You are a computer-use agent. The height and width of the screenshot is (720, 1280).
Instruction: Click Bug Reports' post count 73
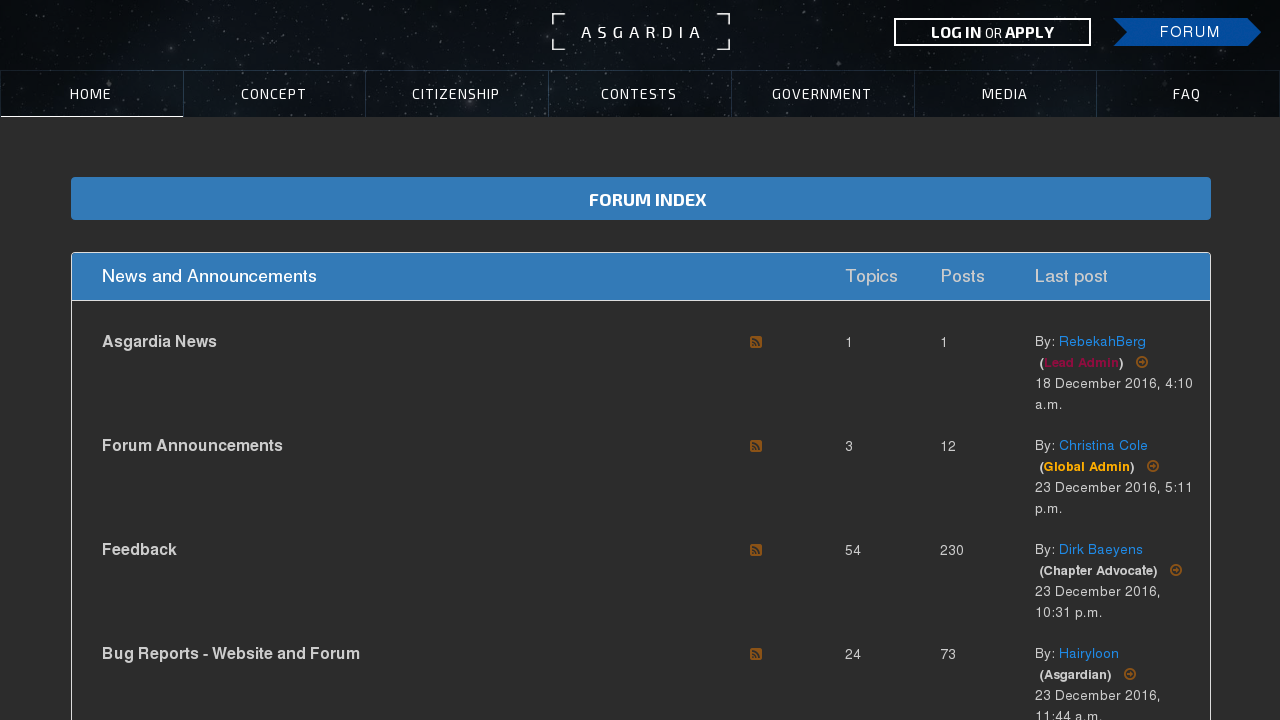(948, 654)
